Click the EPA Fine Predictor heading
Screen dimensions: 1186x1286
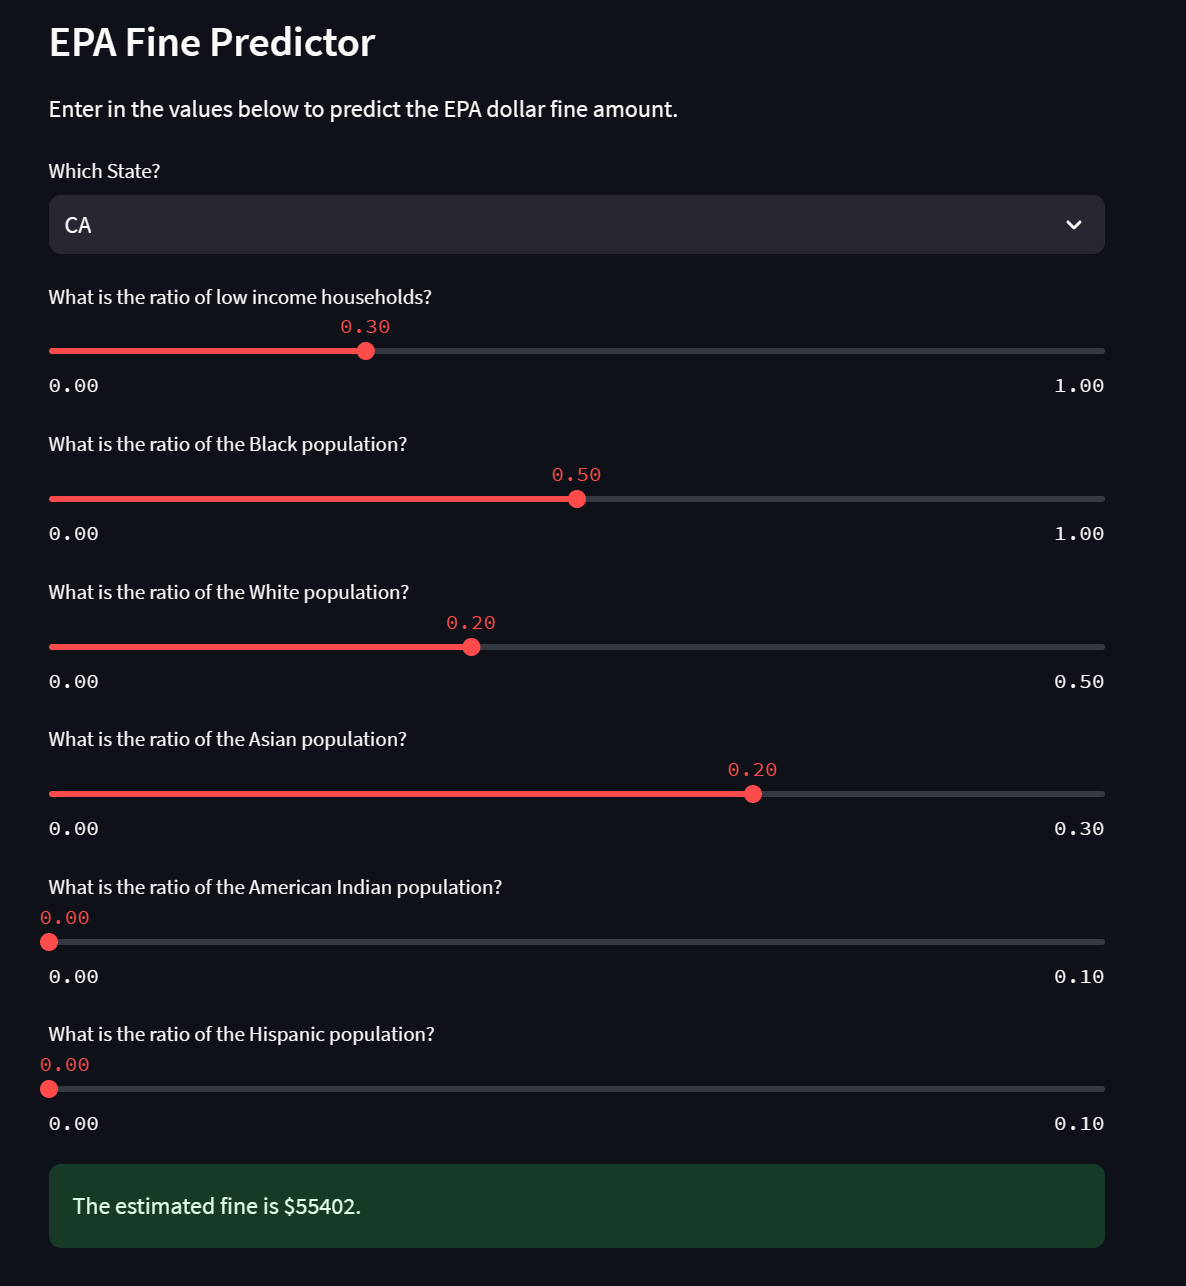[x=212, y=43]
